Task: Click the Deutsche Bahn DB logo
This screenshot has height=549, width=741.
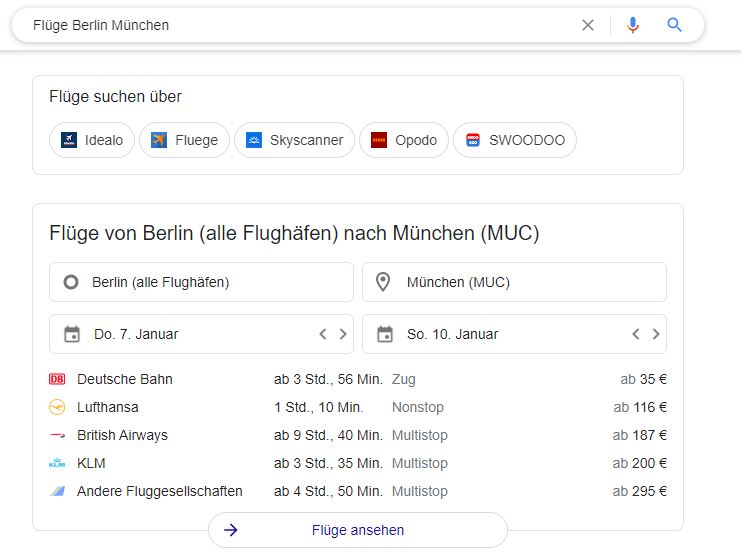Action: point(57,379)
